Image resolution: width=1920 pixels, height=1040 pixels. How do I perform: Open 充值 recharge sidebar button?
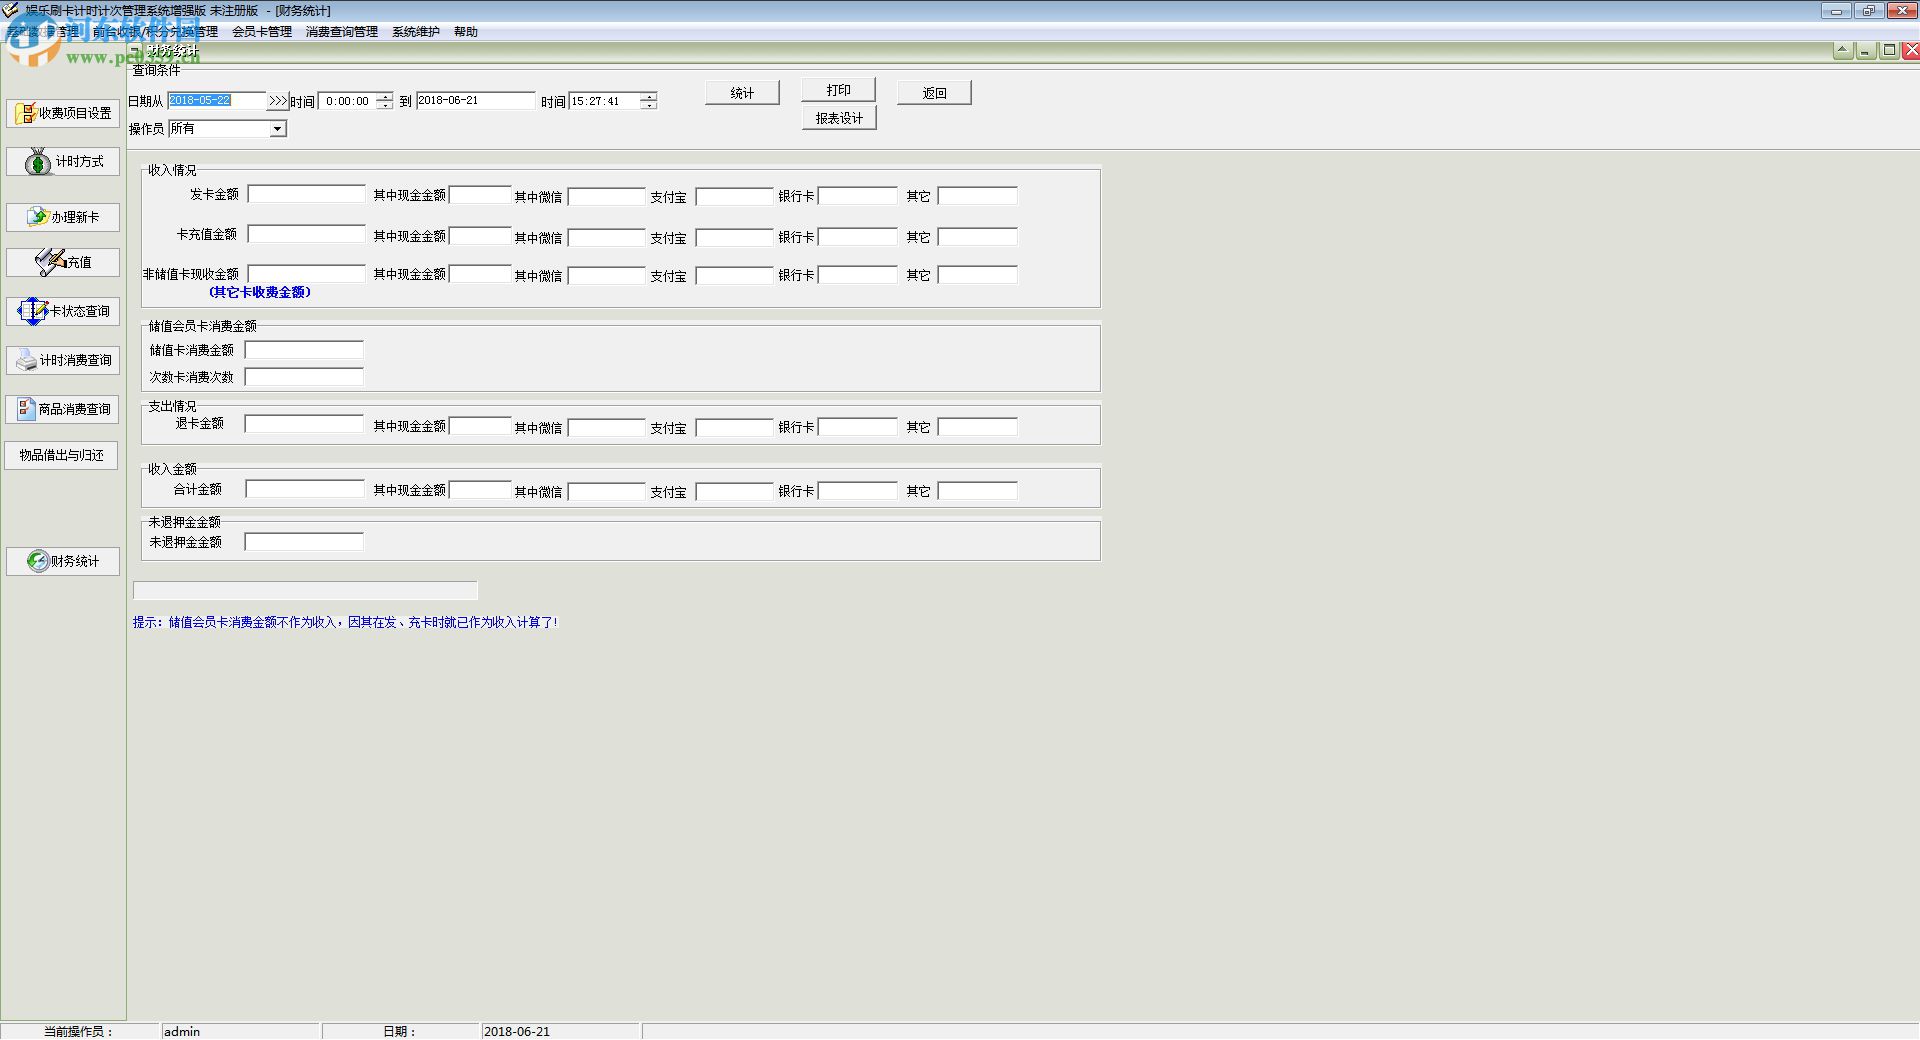pos(63,262)
